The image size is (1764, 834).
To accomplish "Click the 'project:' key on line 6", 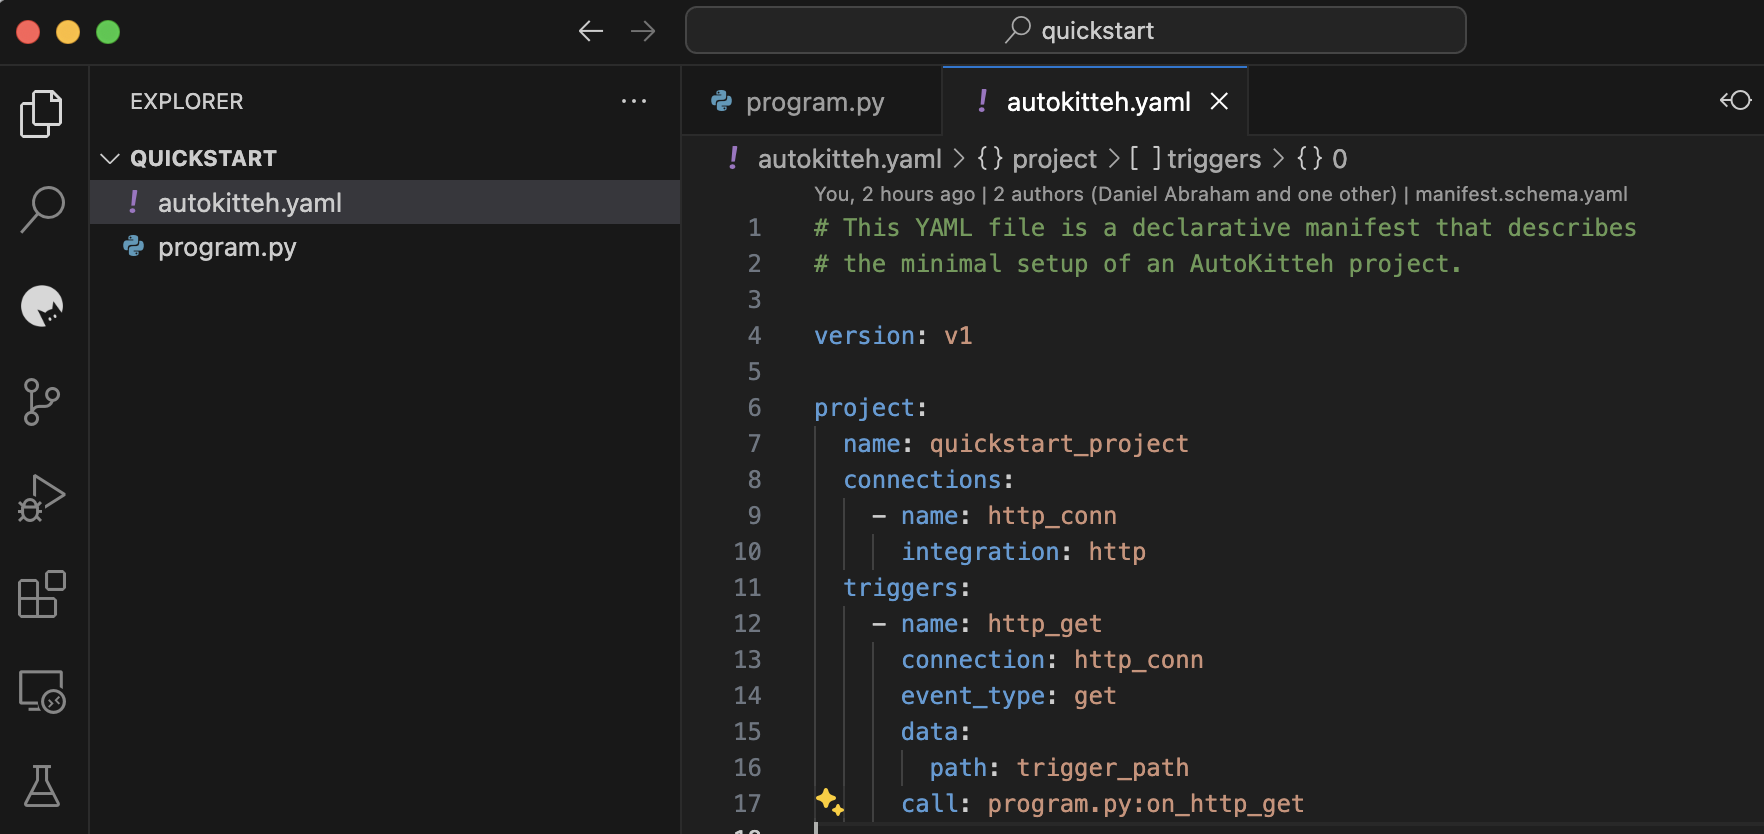I will point(870,408).
